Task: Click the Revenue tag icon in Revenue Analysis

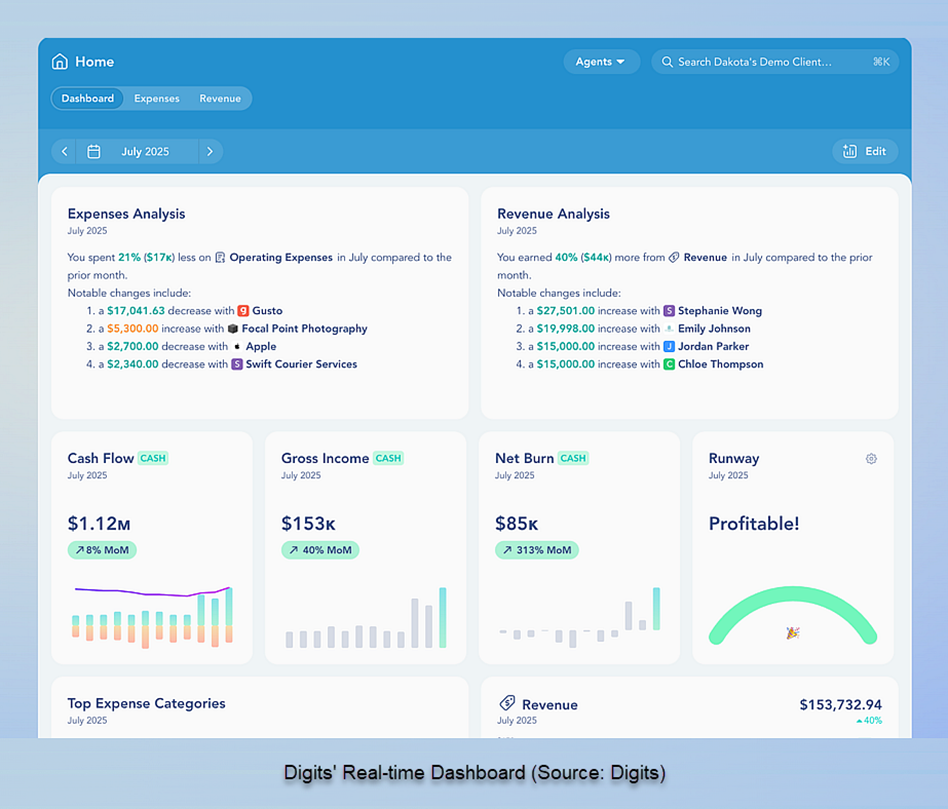Action: (x=674, y=258)
